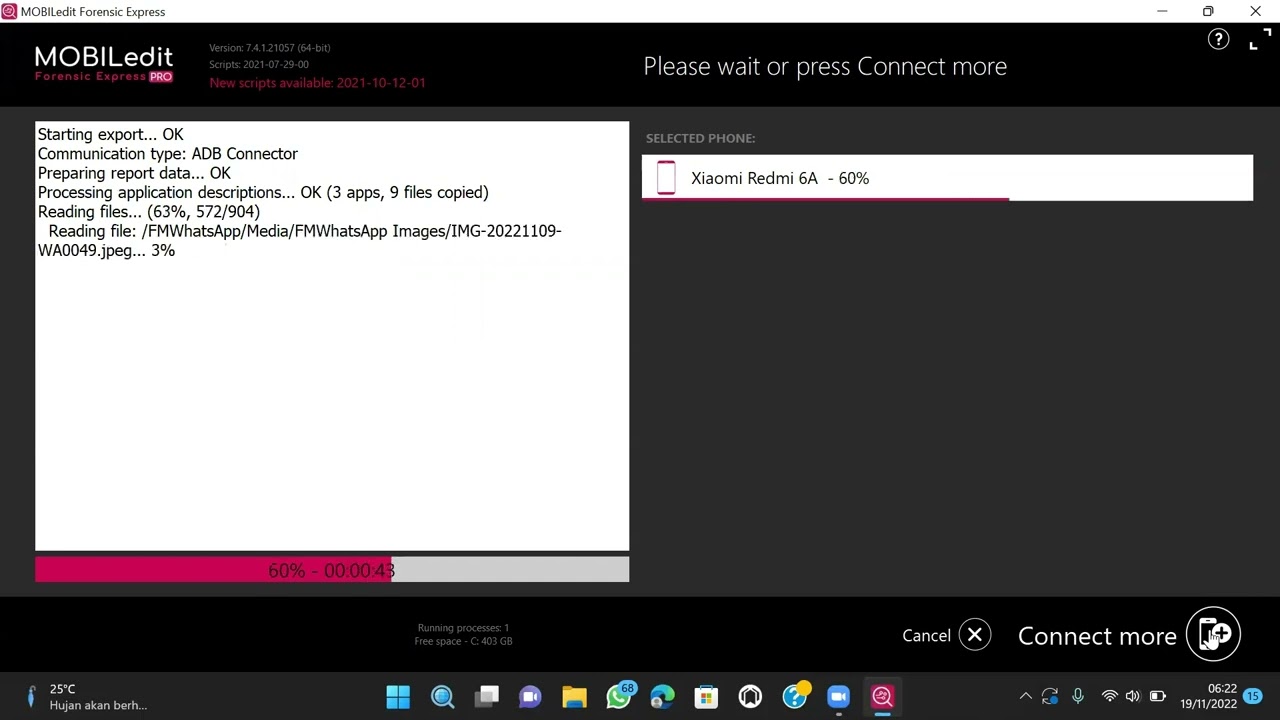Screen dimensions: 1280x720
Task: Click the MOBILedit Forensic Express PRO logo
Action: 104,64
